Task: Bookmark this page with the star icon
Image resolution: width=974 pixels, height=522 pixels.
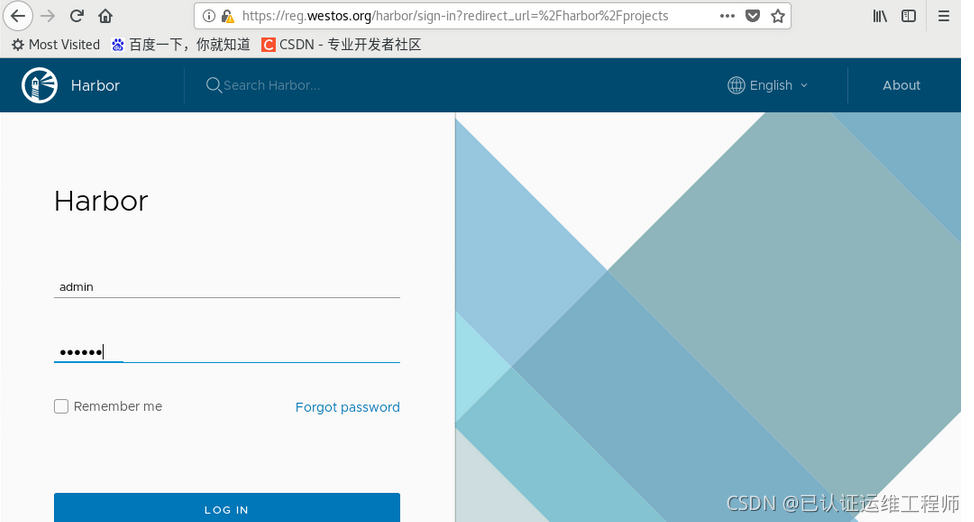Action: (777, 16)
